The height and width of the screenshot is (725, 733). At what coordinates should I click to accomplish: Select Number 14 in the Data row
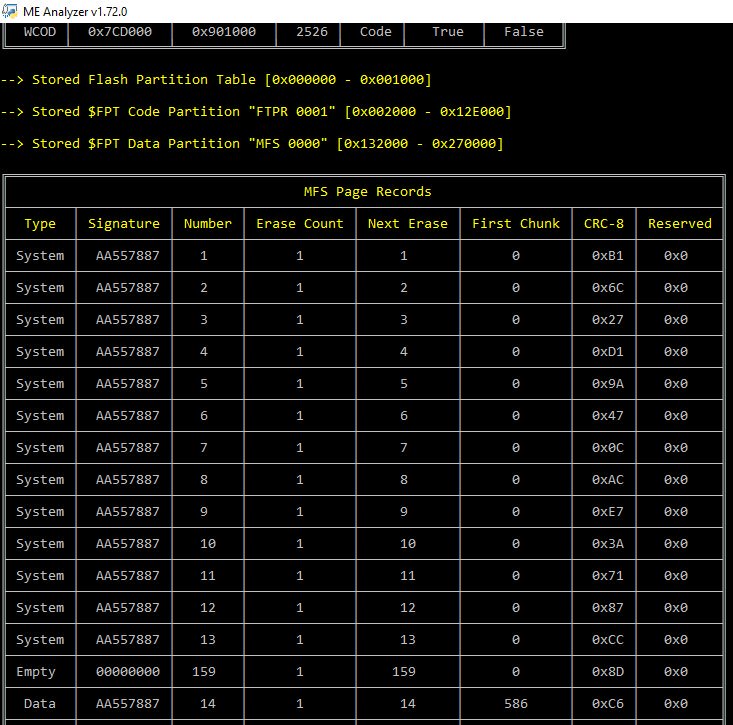tap(208, 704)
